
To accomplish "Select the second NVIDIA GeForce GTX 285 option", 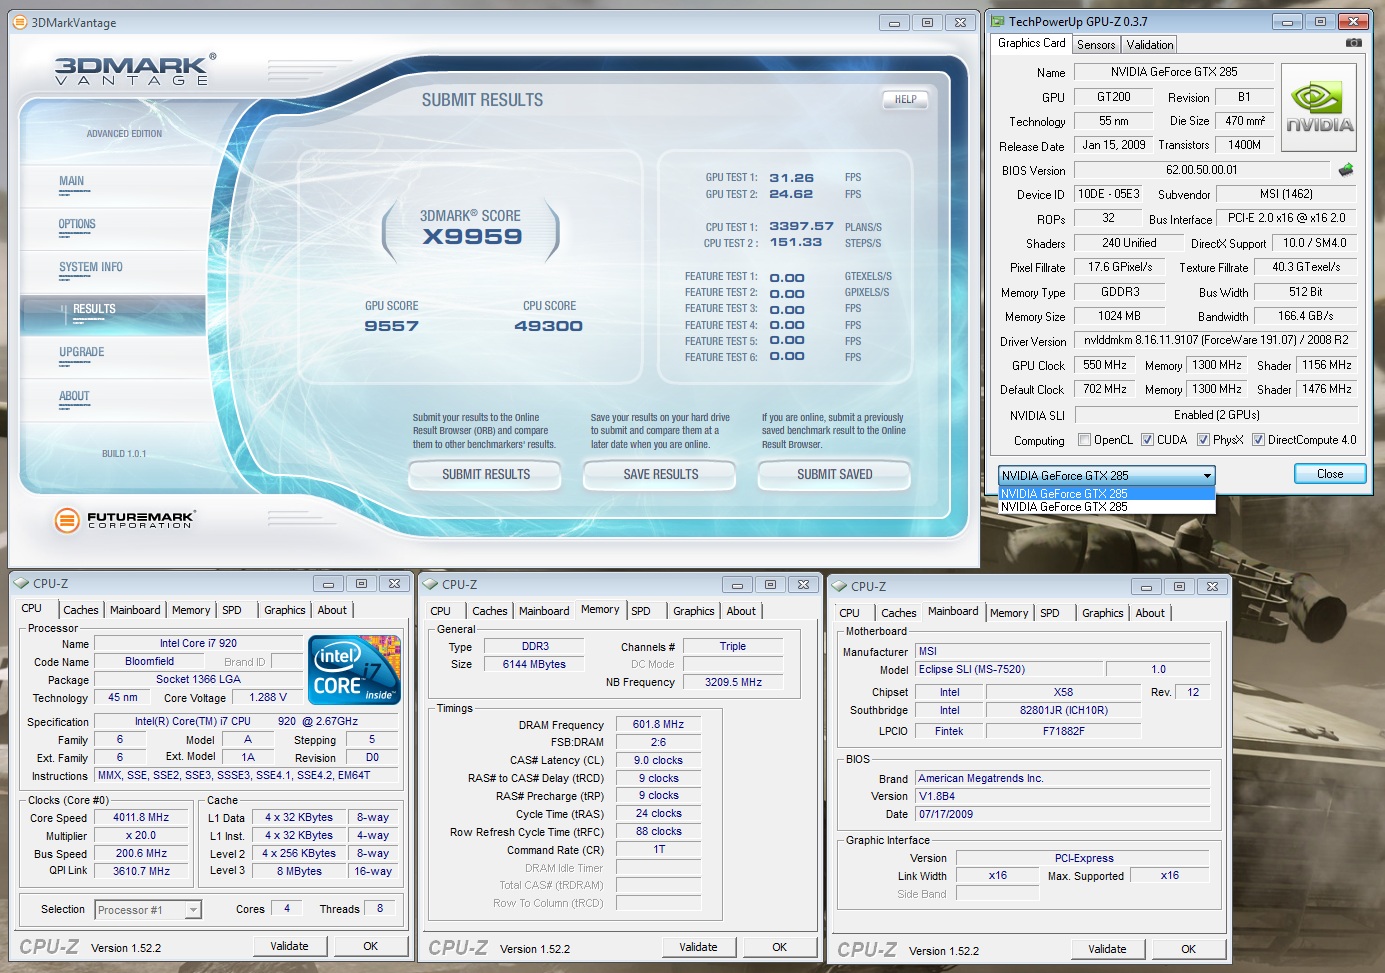I will 1106,506.
